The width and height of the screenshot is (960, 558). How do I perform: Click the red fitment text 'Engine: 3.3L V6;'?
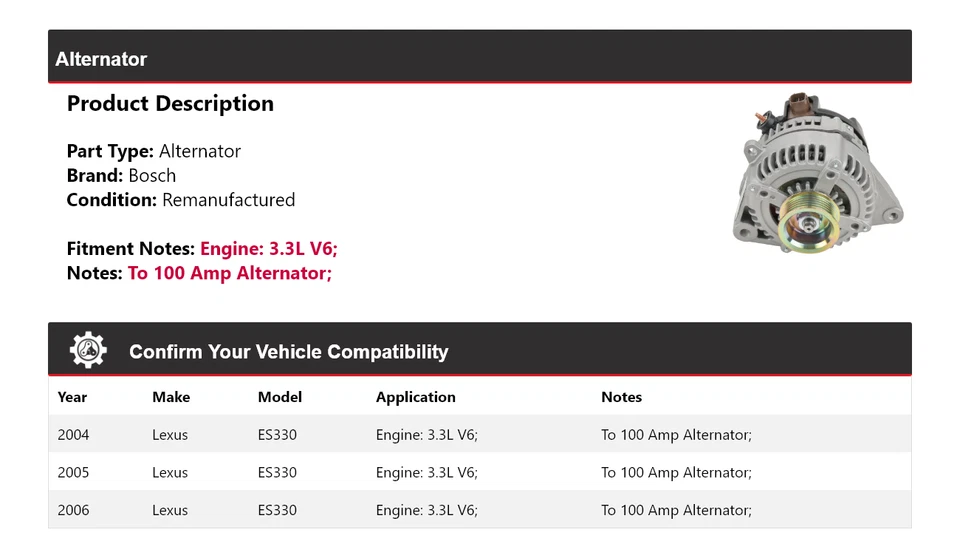point(275,249)
